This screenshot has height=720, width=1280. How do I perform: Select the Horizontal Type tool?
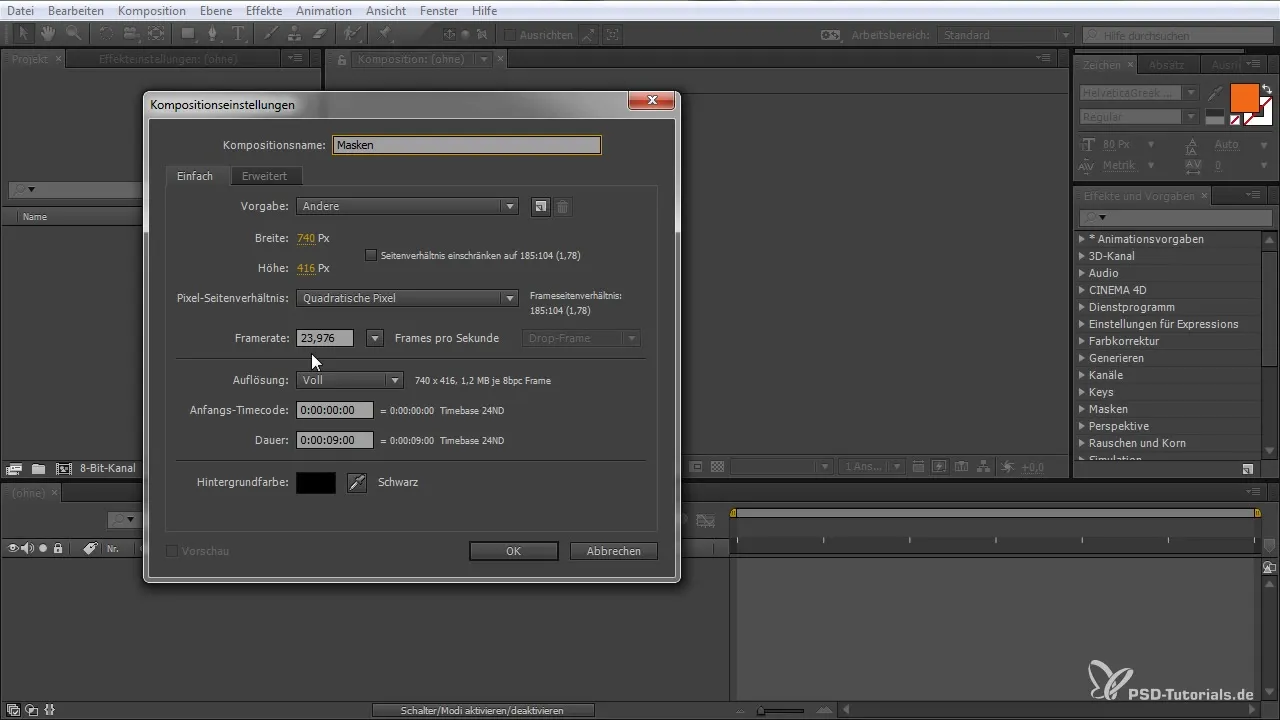[238, 33]
